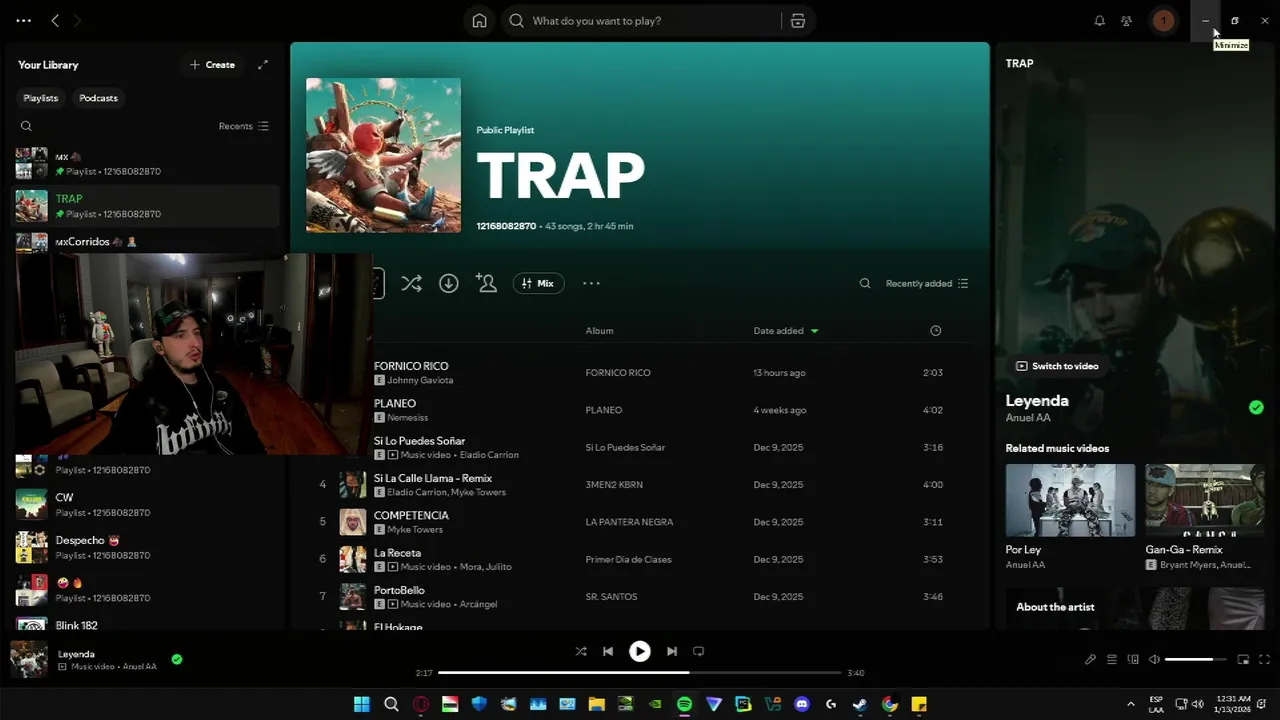Click the TRAP playlist cover art
Image resolution: width=1280 pixels, height=720 pixels.
pos(383,155)
